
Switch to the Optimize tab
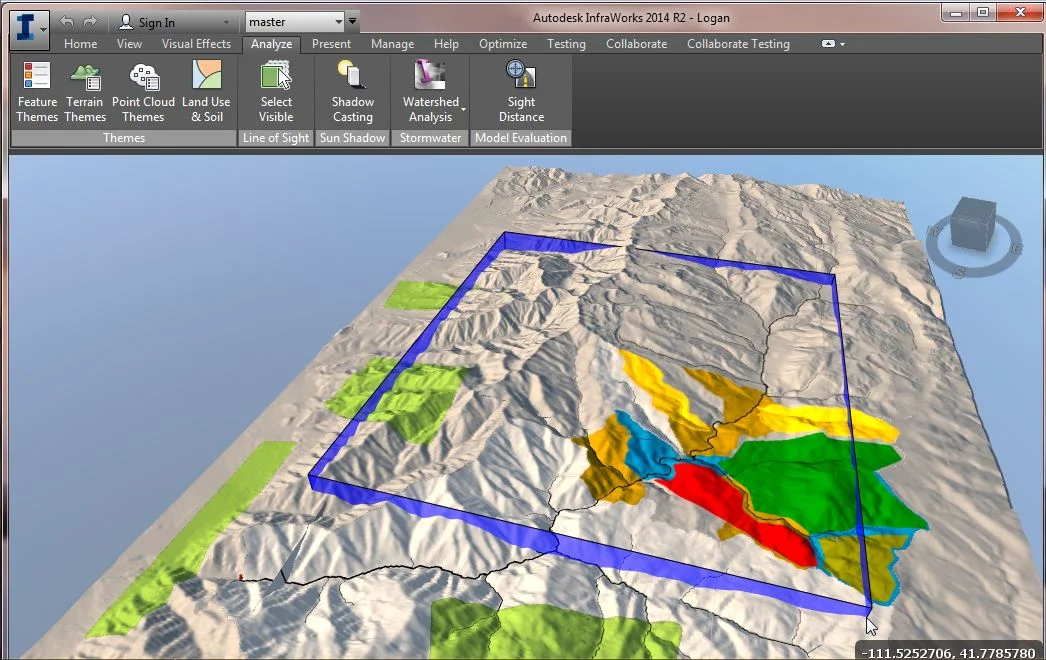pos(503,44)
